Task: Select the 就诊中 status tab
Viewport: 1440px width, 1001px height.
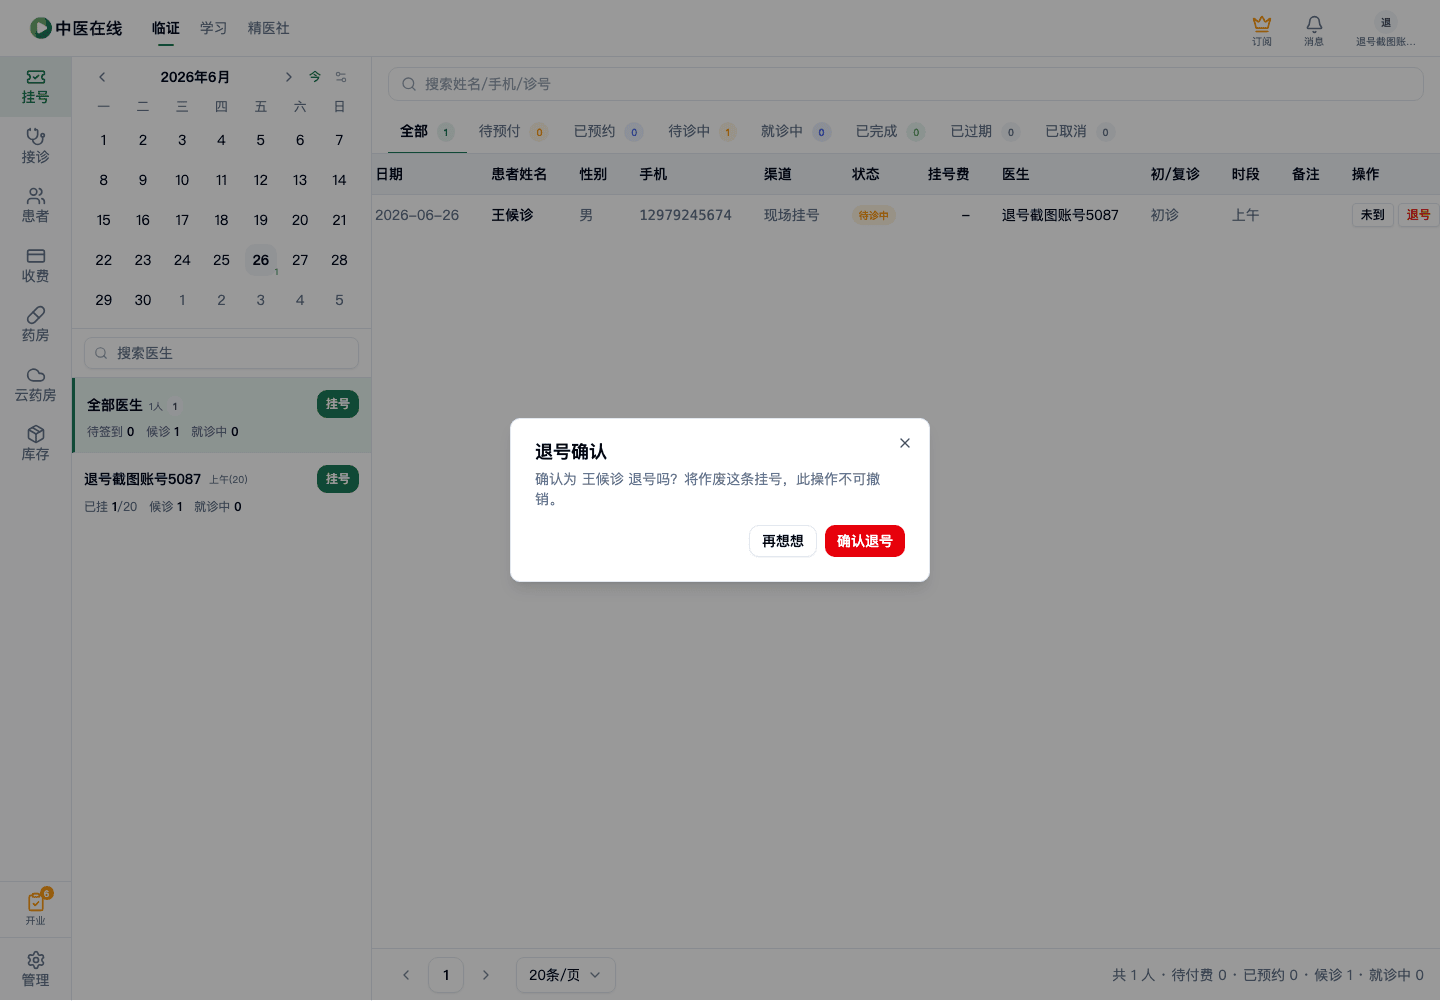Action: (795, 131)
